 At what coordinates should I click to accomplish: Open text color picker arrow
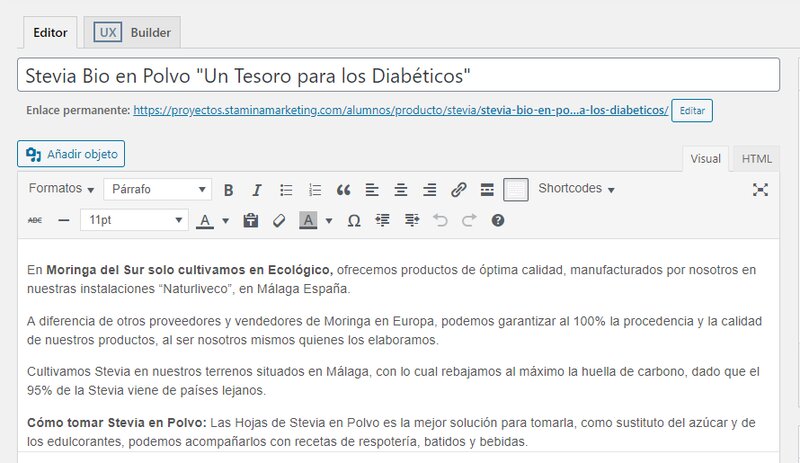[x=226, y=221]
